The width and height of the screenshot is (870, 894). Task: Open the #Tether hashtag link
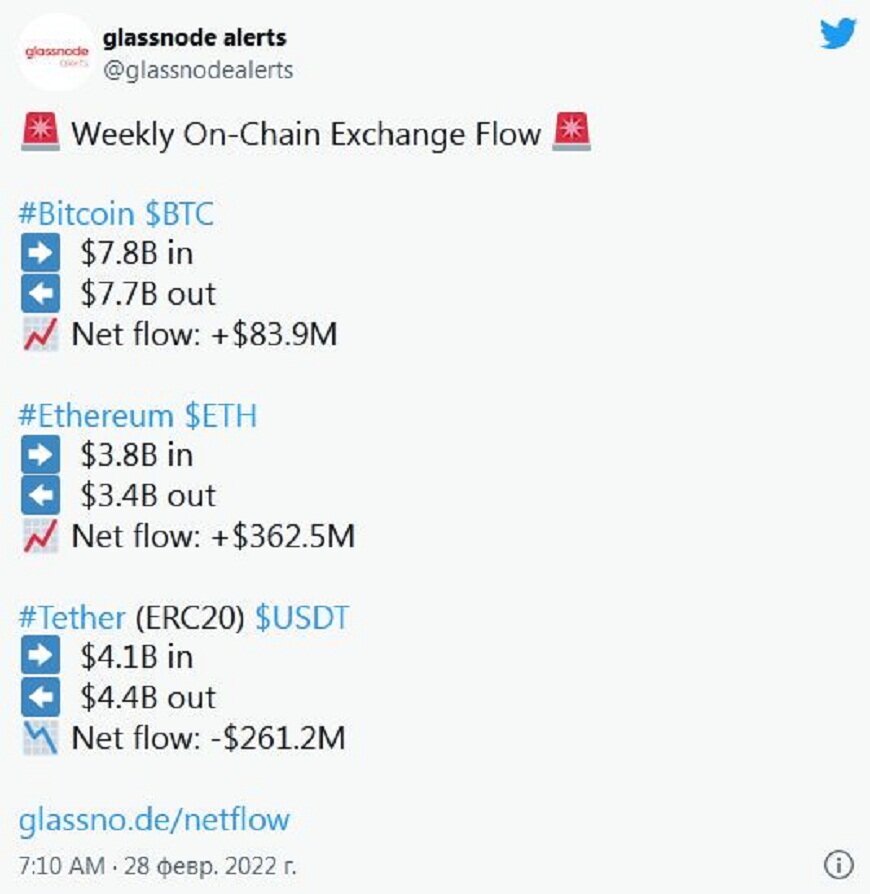tap(72, 618)
